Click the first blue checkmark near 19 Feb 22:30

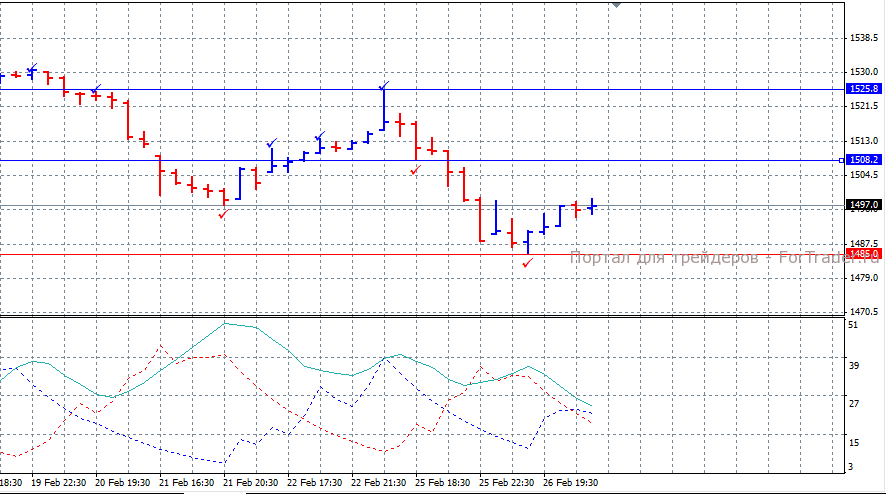click(x=33, y=68)
